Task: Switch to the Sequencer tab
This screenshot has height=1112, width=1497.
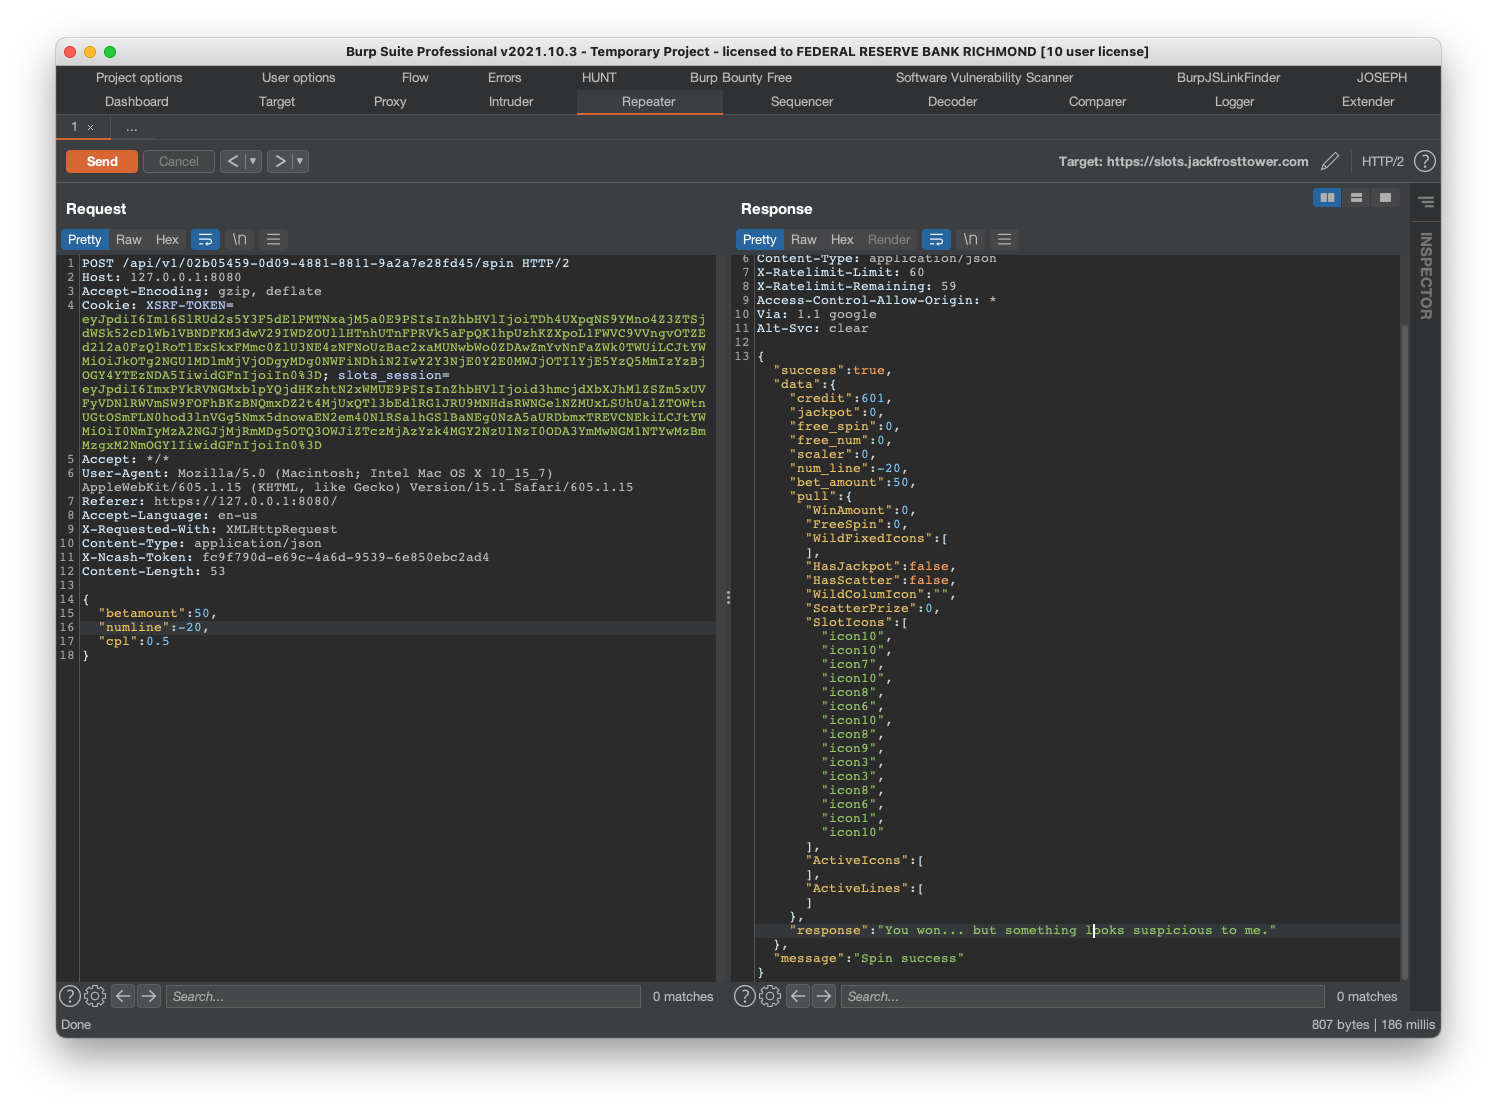Action: [x=802, y=101]
